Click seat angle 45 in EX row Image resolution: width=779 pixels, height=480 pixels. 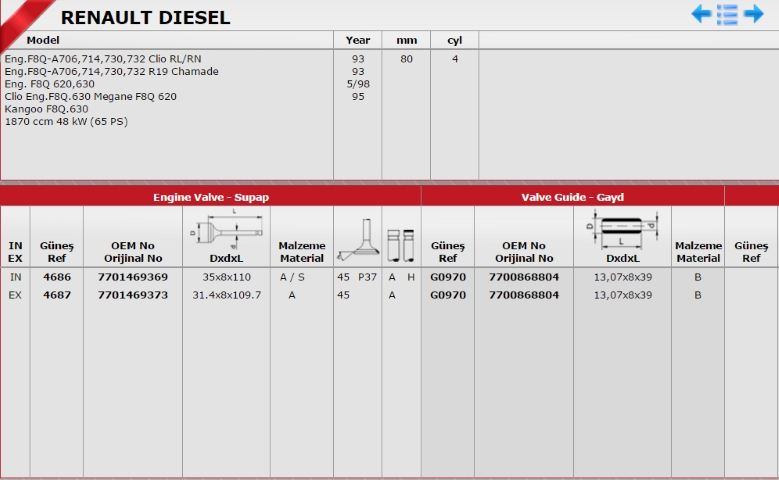point(343,295)
